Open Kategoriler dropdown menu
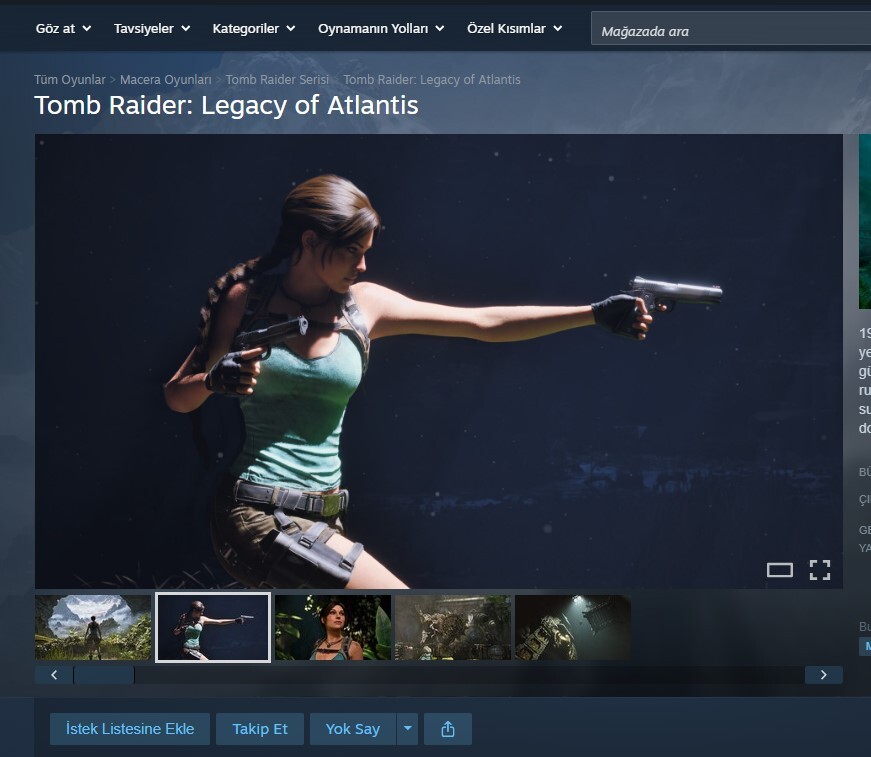The width and height of the screenshot is (871, 757). 253,29
